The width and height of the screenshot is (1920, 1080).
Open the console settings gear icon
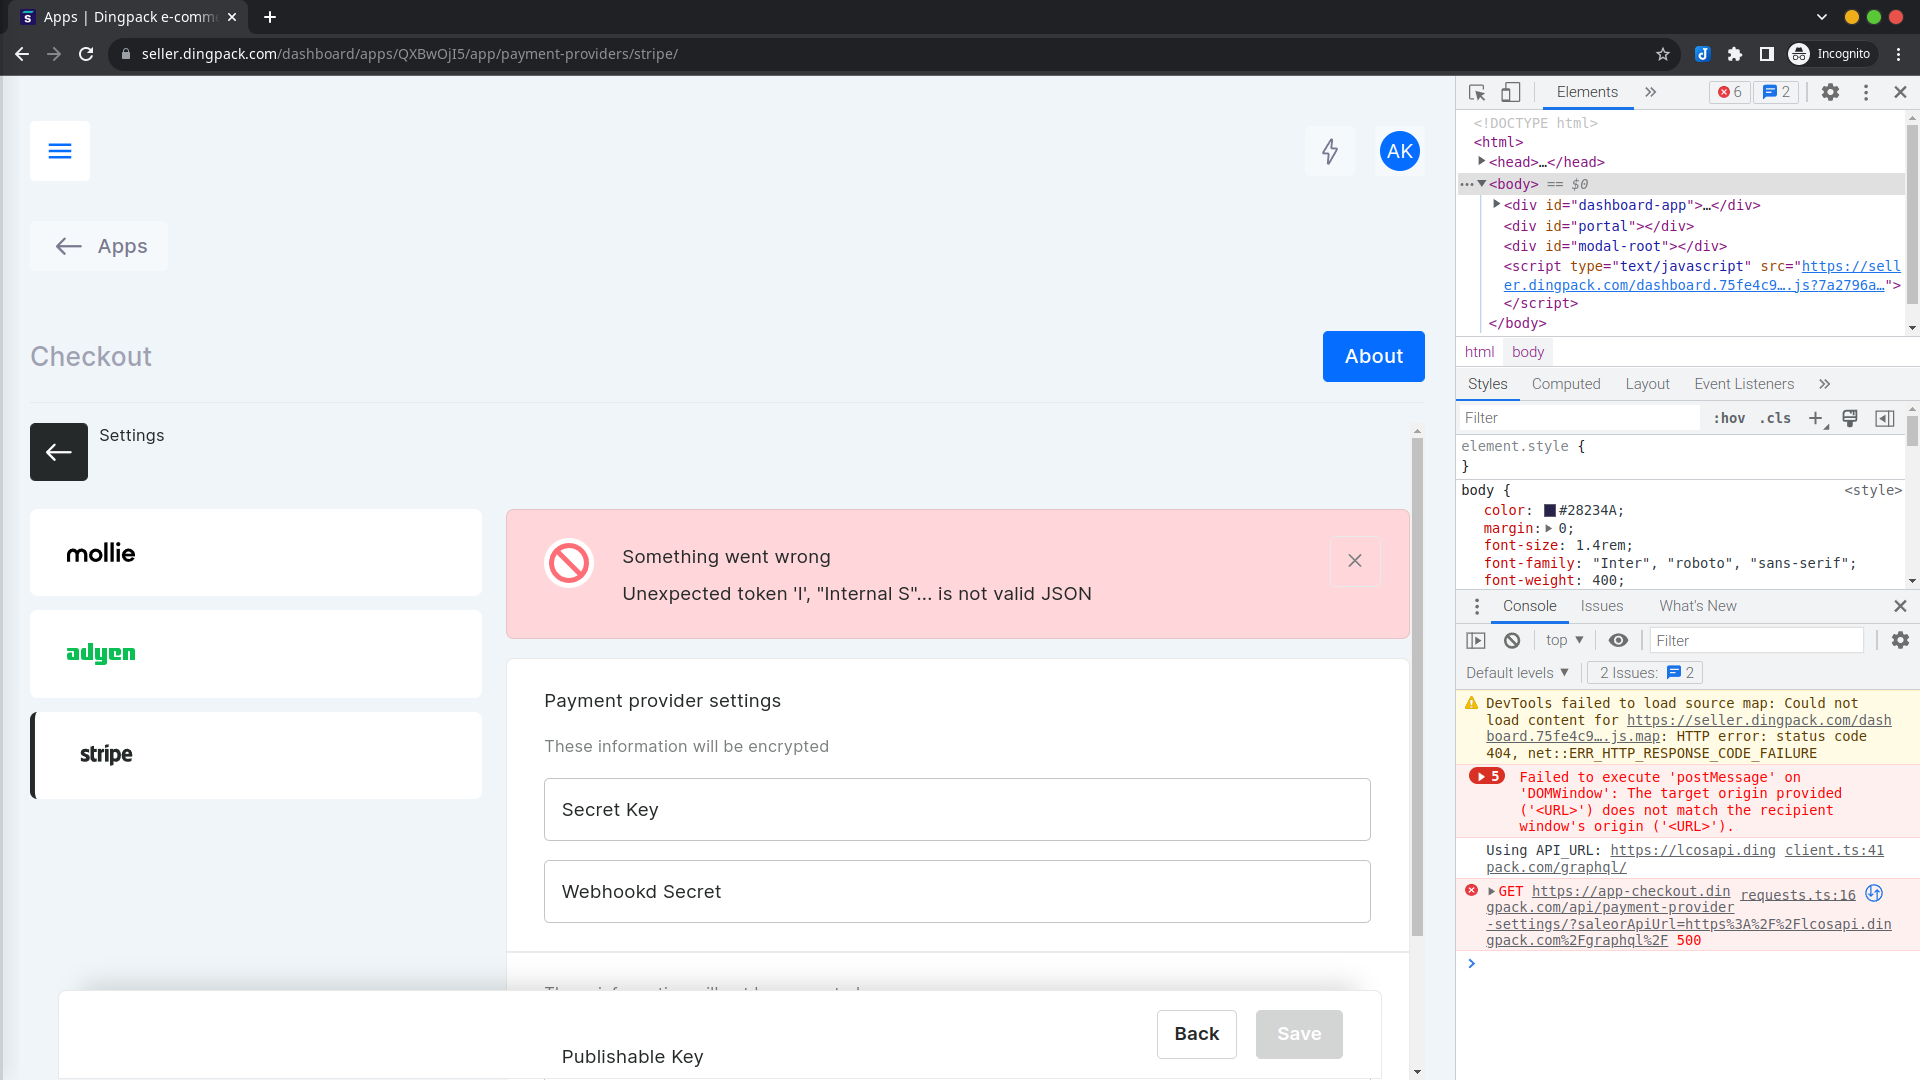pyautogui.click(x=1900, y=640)
